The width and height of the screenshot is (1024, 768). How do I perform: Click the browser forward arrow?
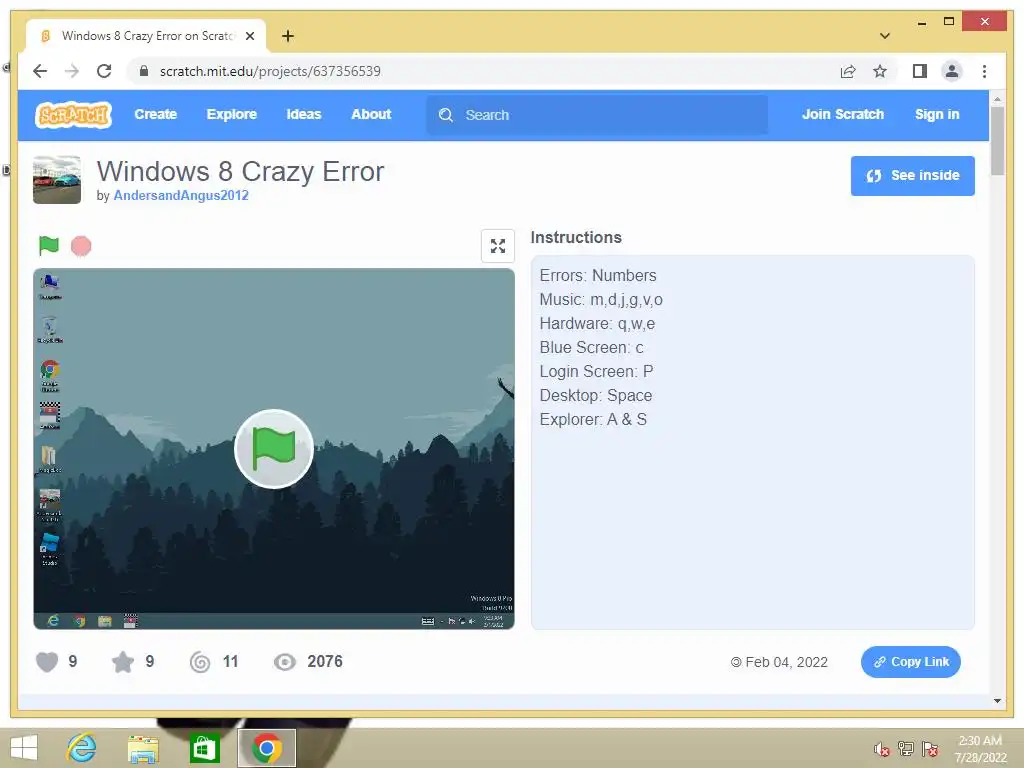72,71
